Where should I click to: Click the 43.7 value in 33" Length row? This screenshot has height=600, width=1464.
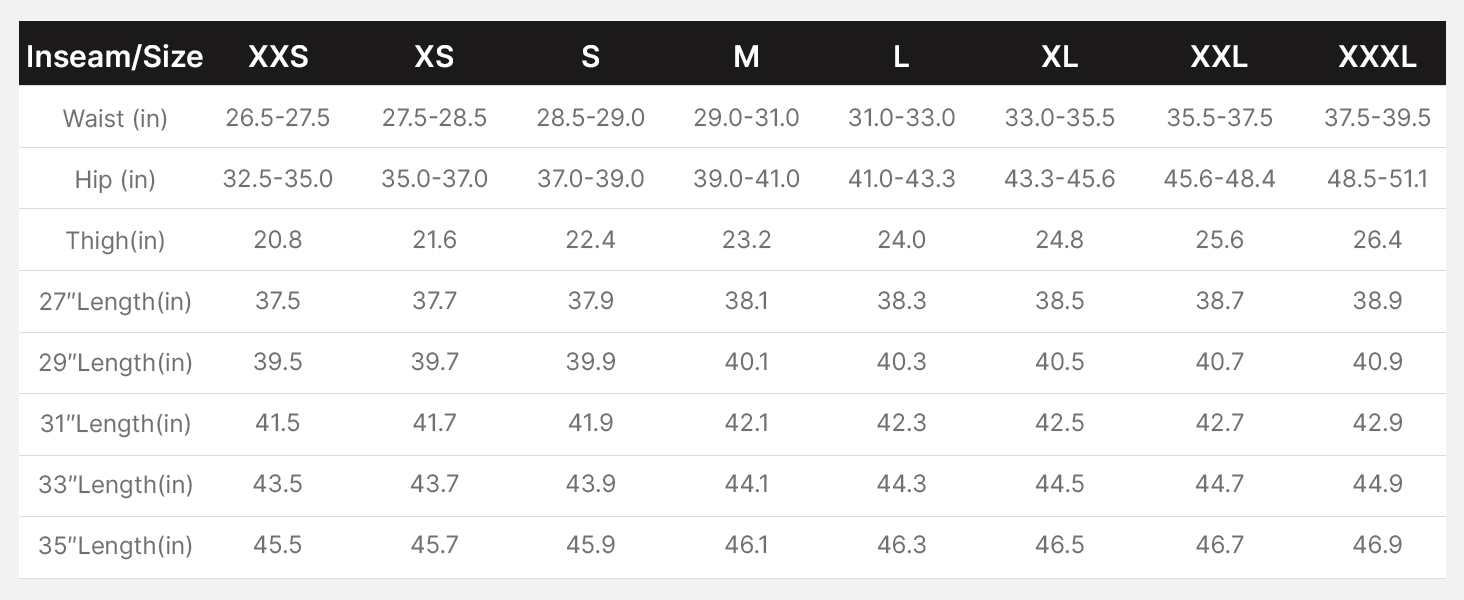[434, 484]
